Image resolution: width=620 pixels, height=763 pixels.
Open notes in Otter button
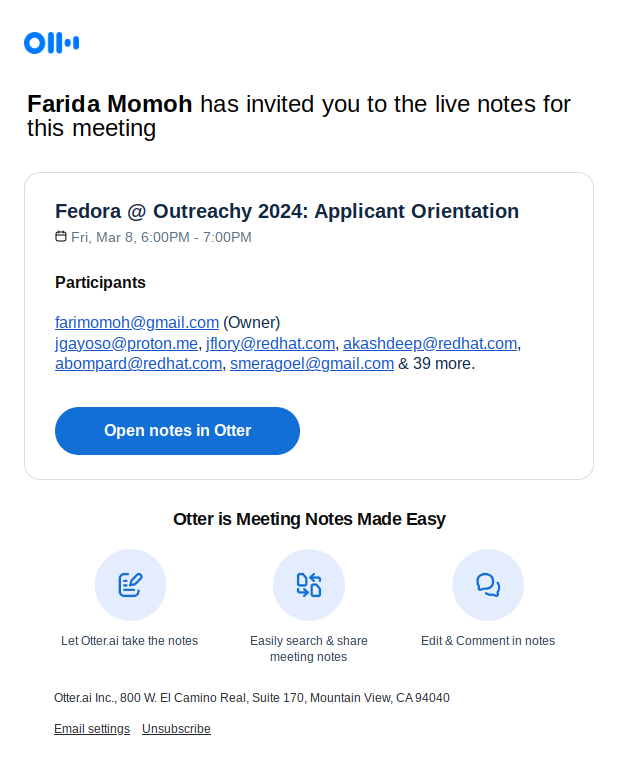coord(177,431)
